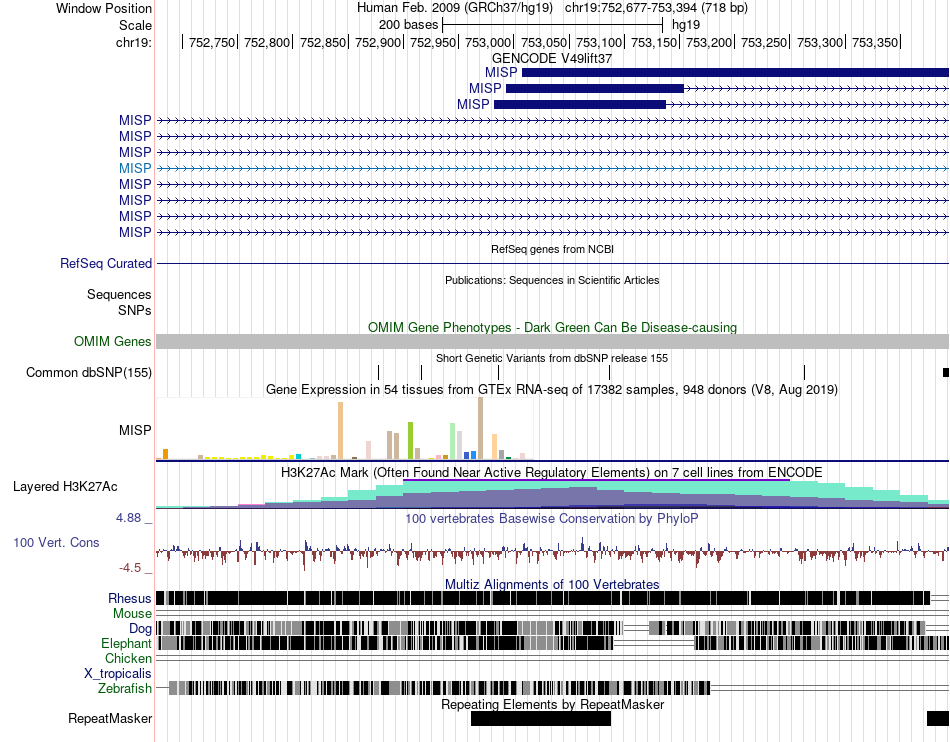Select the light-blue highlighted MISP transcript label
Image resolution: width=950 pixels, height=742 pixels.
pos(135,168)
